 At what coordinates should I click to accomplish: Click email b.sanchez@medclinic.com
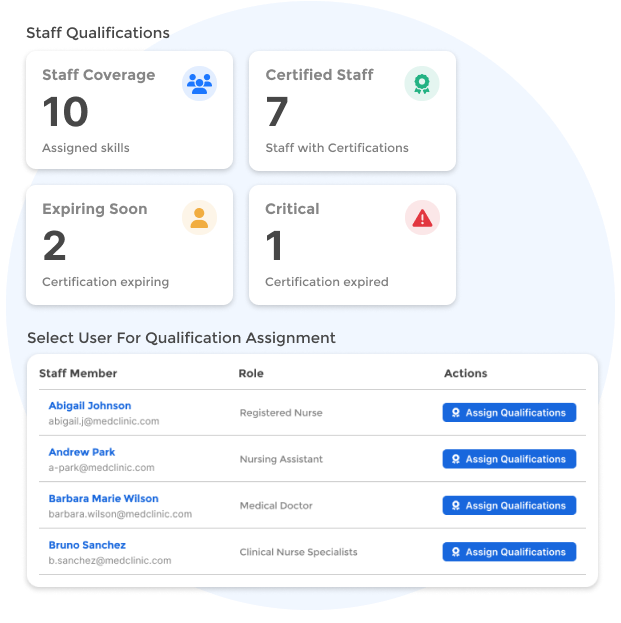[110, 561]
